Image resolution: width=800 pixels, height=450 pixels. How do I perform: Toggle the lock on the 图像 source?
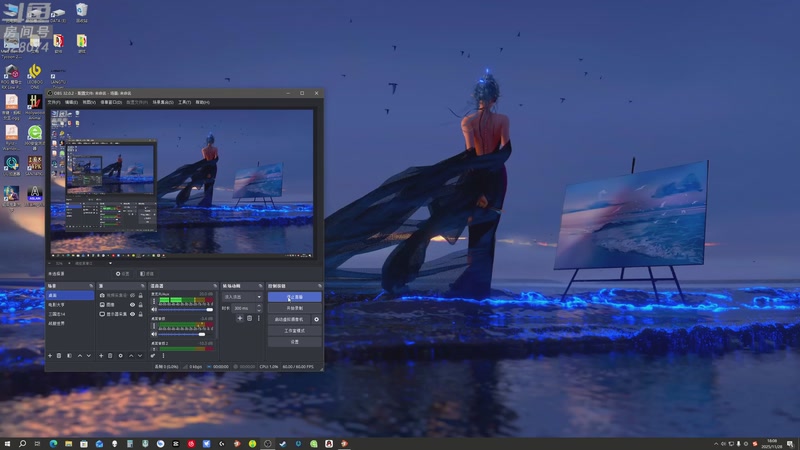pos(141,305)
